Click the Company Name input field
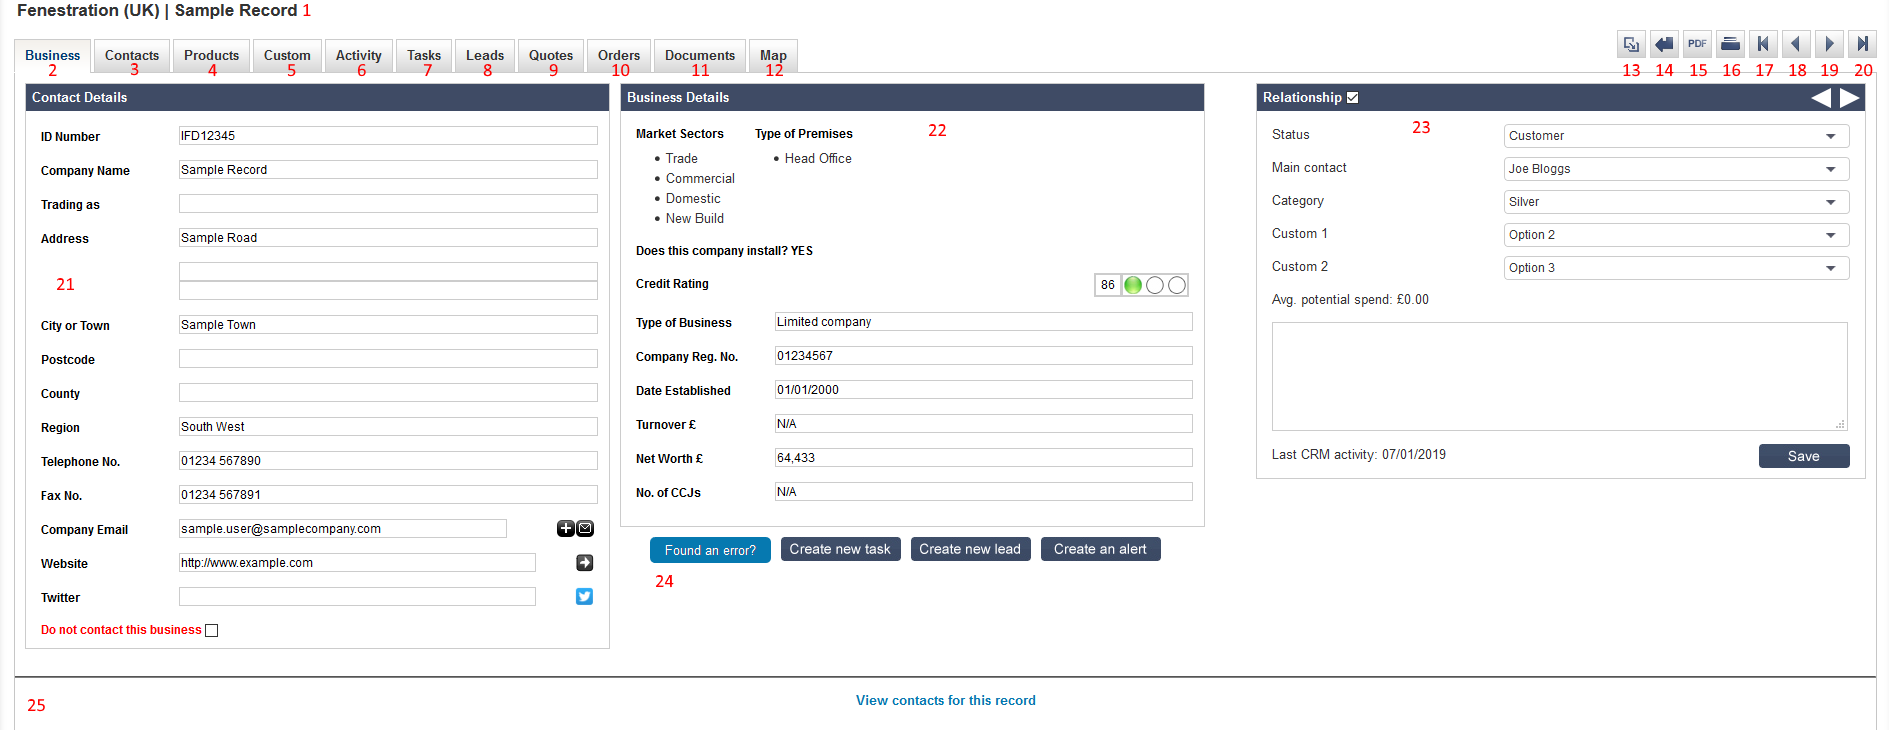 click(388, 170)
